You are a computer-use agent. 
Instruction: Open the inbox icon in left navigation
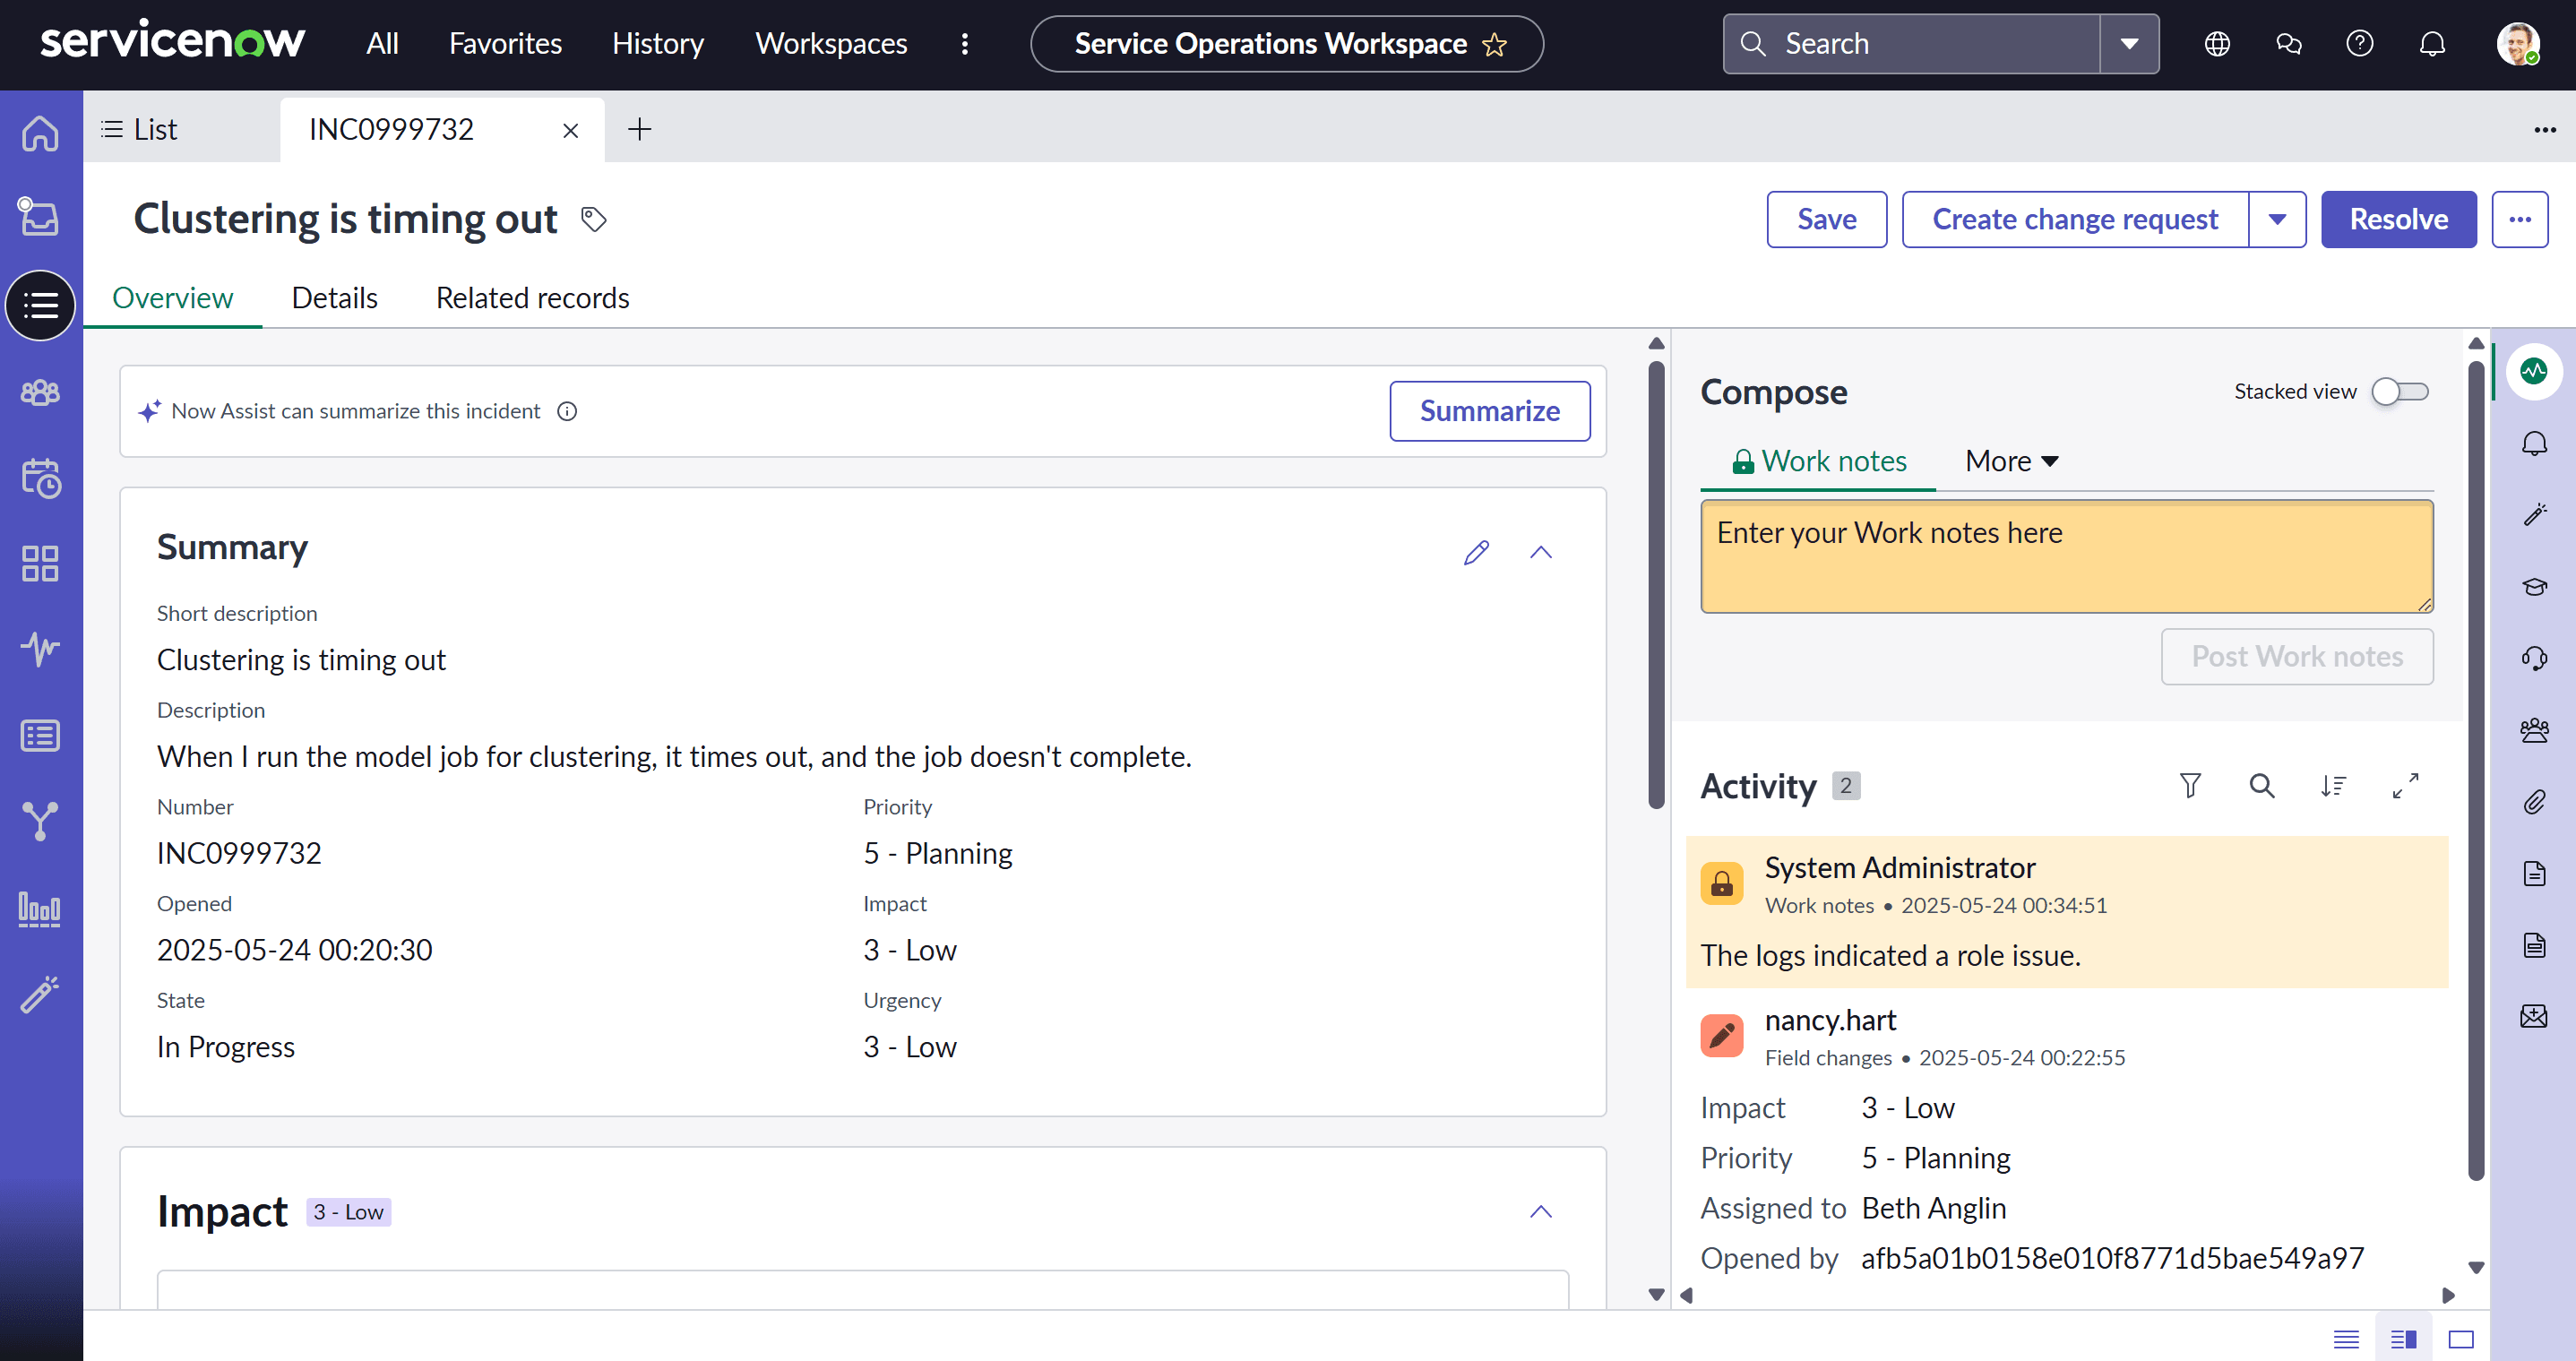pyautogui.click(x=40, y=217)
